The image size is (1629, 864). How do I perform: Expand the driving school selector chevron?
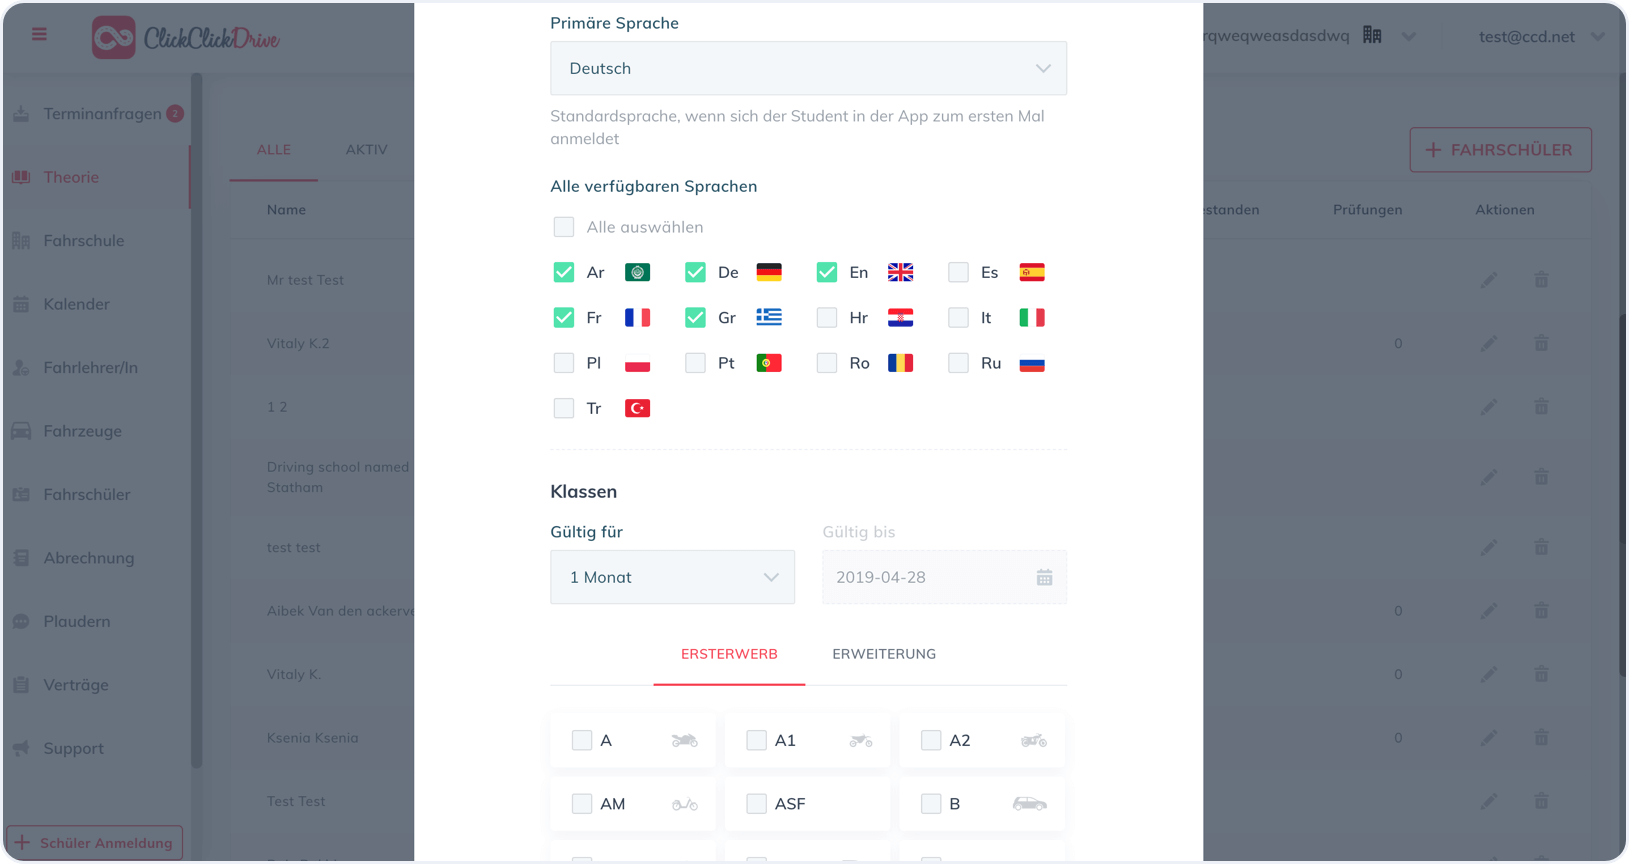(1409, 37)
